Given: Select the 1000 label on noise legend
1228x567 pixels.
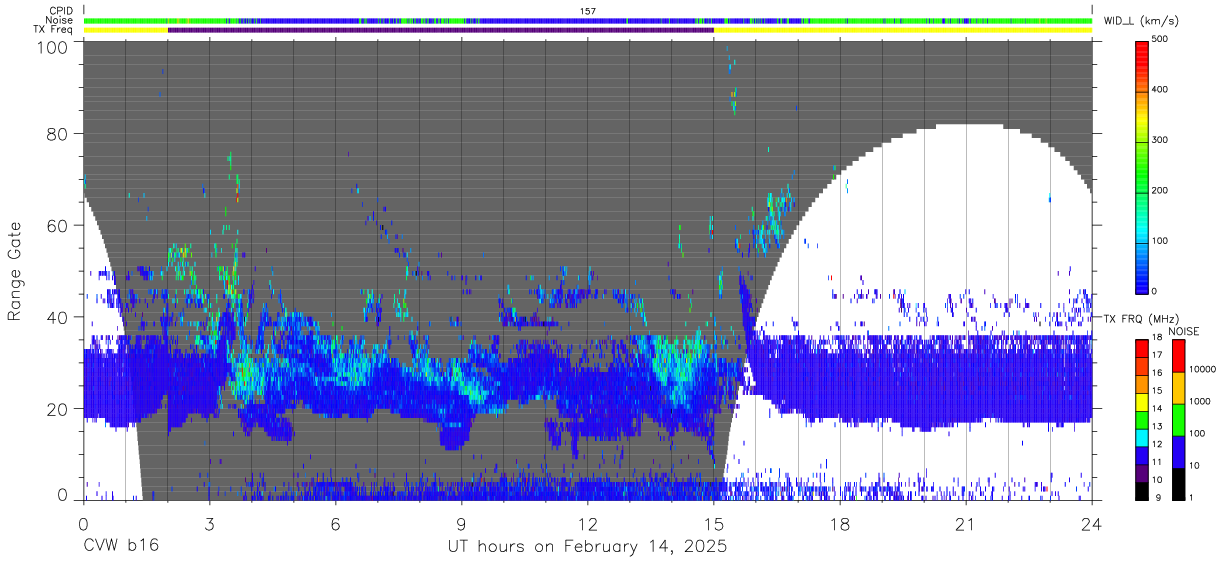Looking at the screenshot, I should point(1200,402).
